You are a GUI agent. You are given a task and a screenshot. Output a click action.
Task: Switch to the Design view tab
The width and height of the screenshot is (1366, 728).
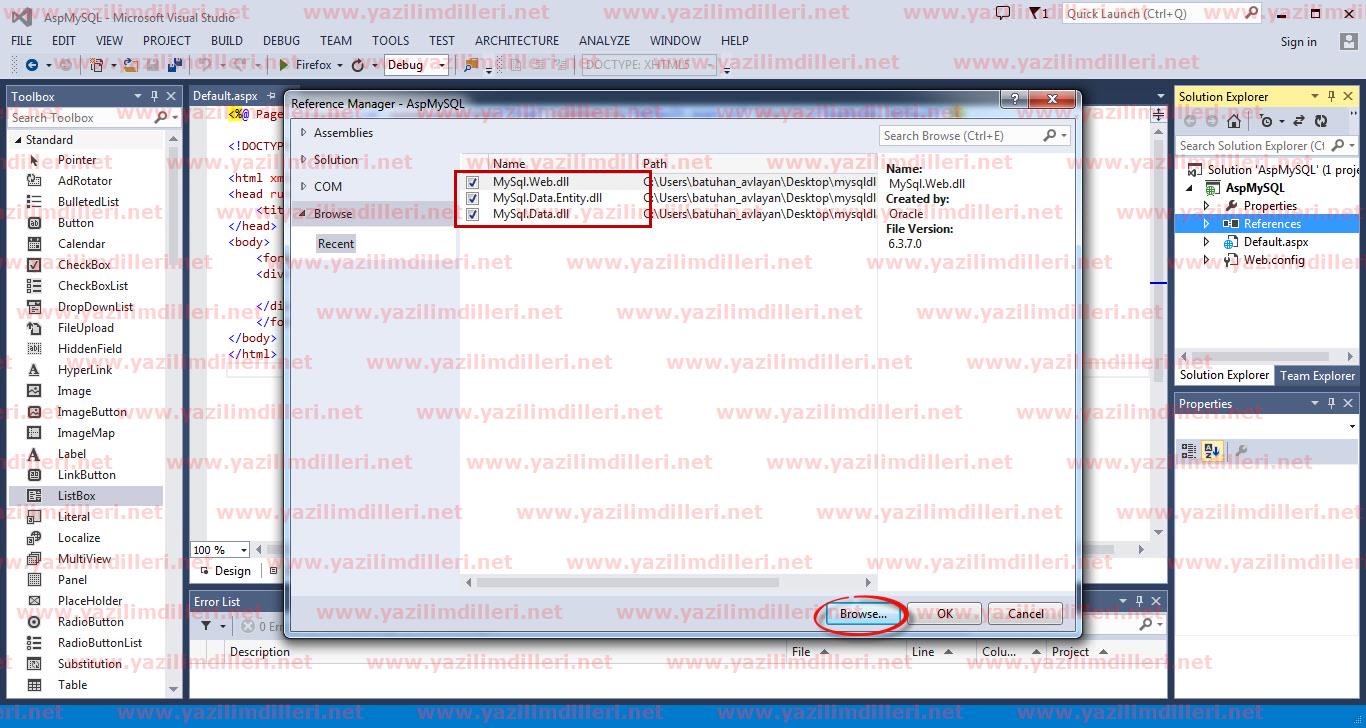pyautogui.click(x=225, y=571)
